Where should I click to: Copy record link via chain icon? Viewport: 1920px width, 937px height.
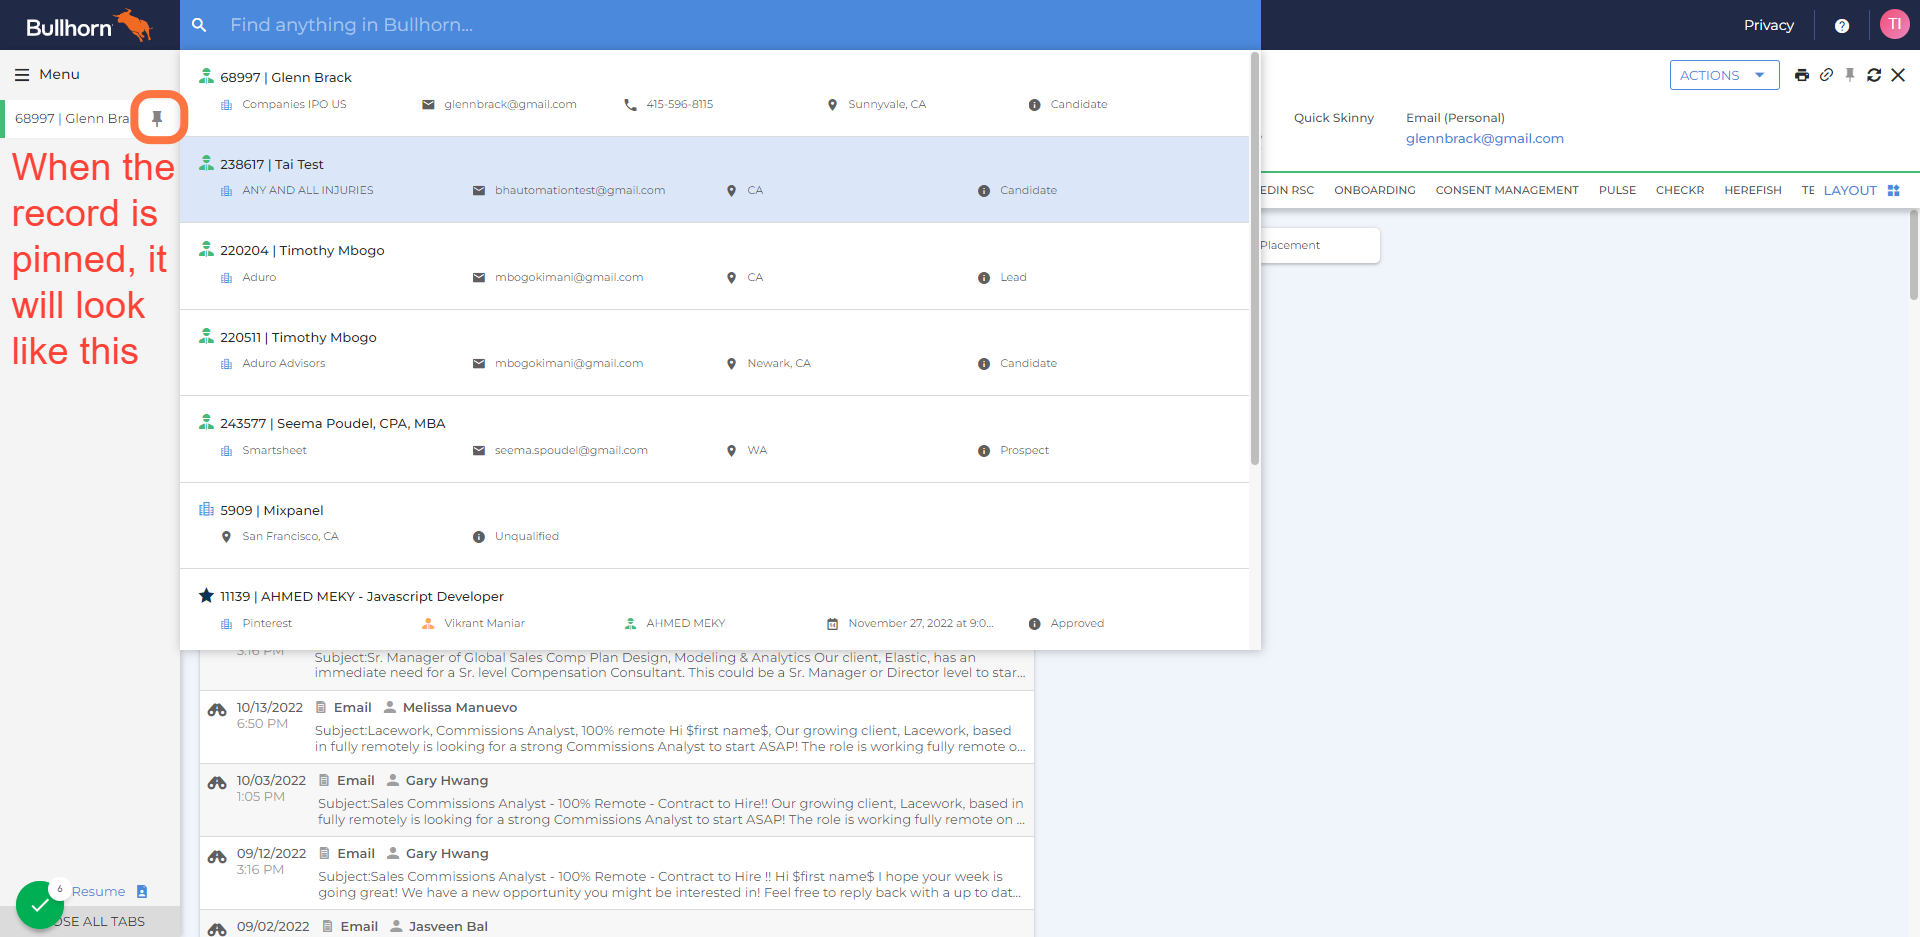pos(1826,75)
